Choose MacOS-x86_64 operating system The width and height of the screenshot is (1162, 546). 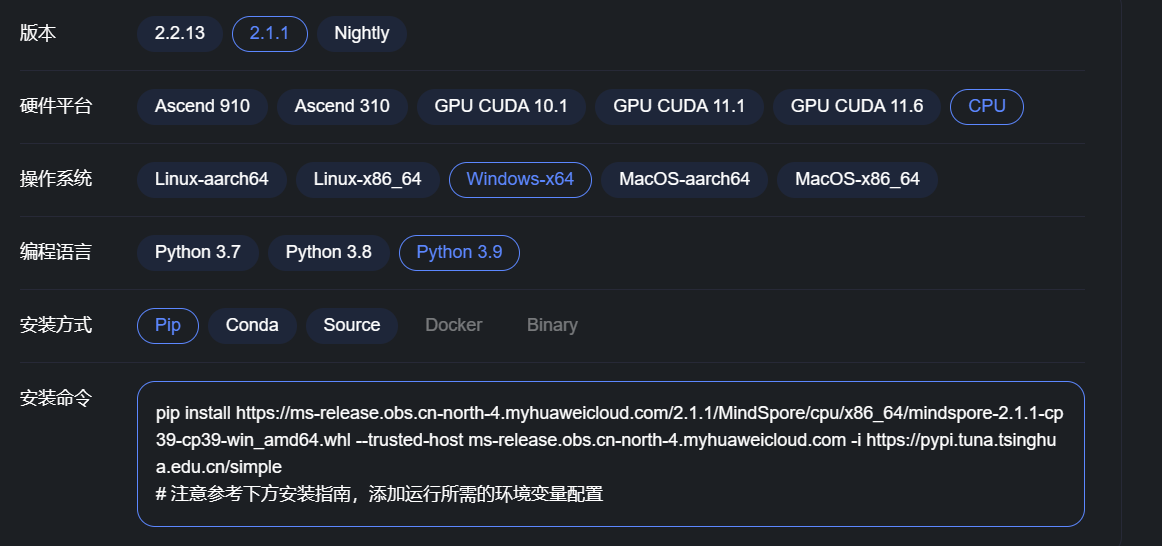point(857,179)
